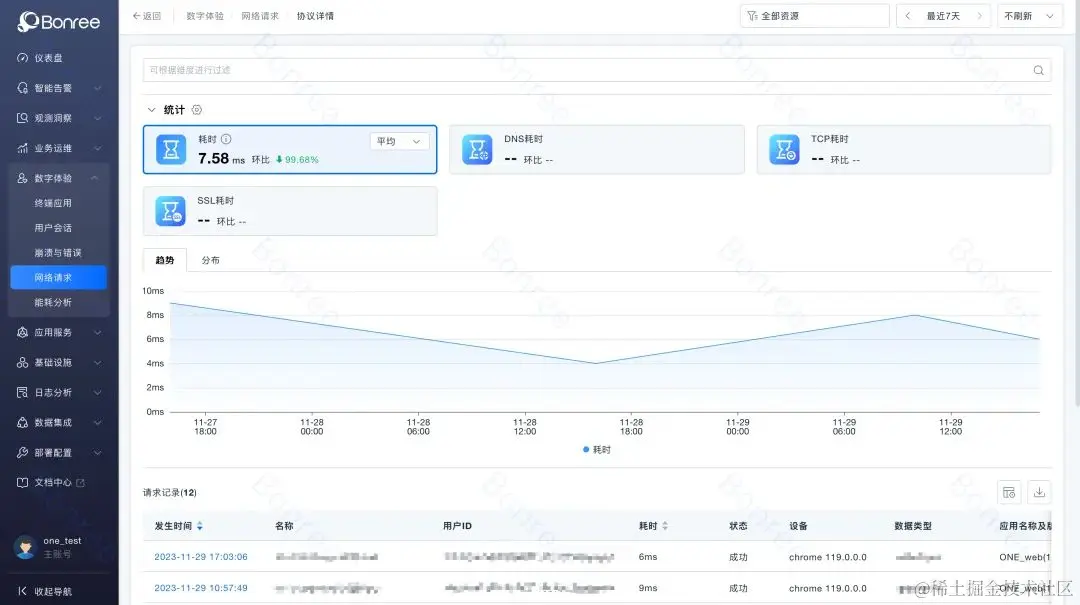Select 网络请求 in the top navigation

[x=260, y=15]
